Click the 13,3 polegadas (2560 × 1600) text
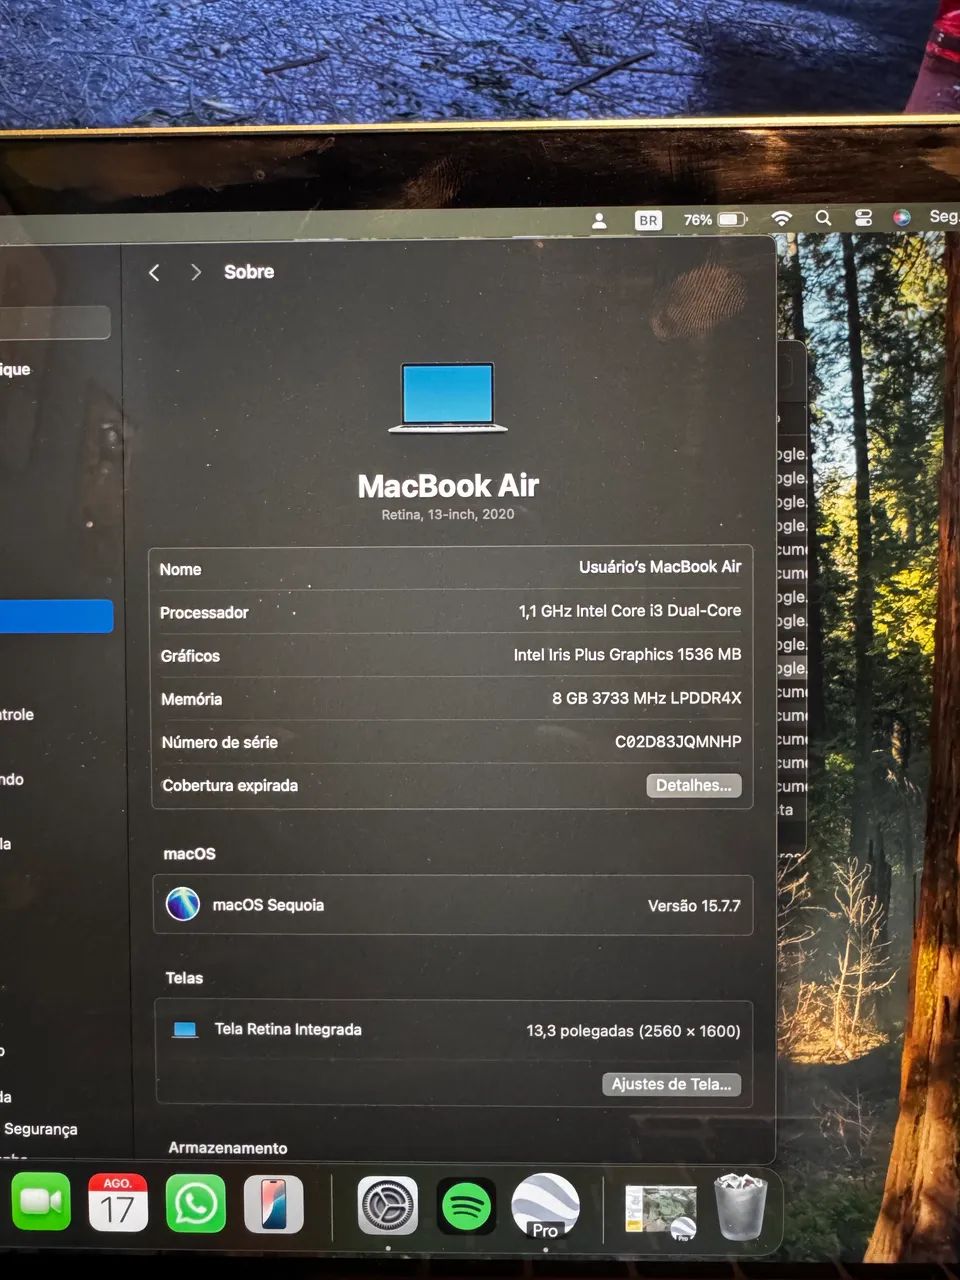This screenshot has height=1280, width=960. [633, 1031]
